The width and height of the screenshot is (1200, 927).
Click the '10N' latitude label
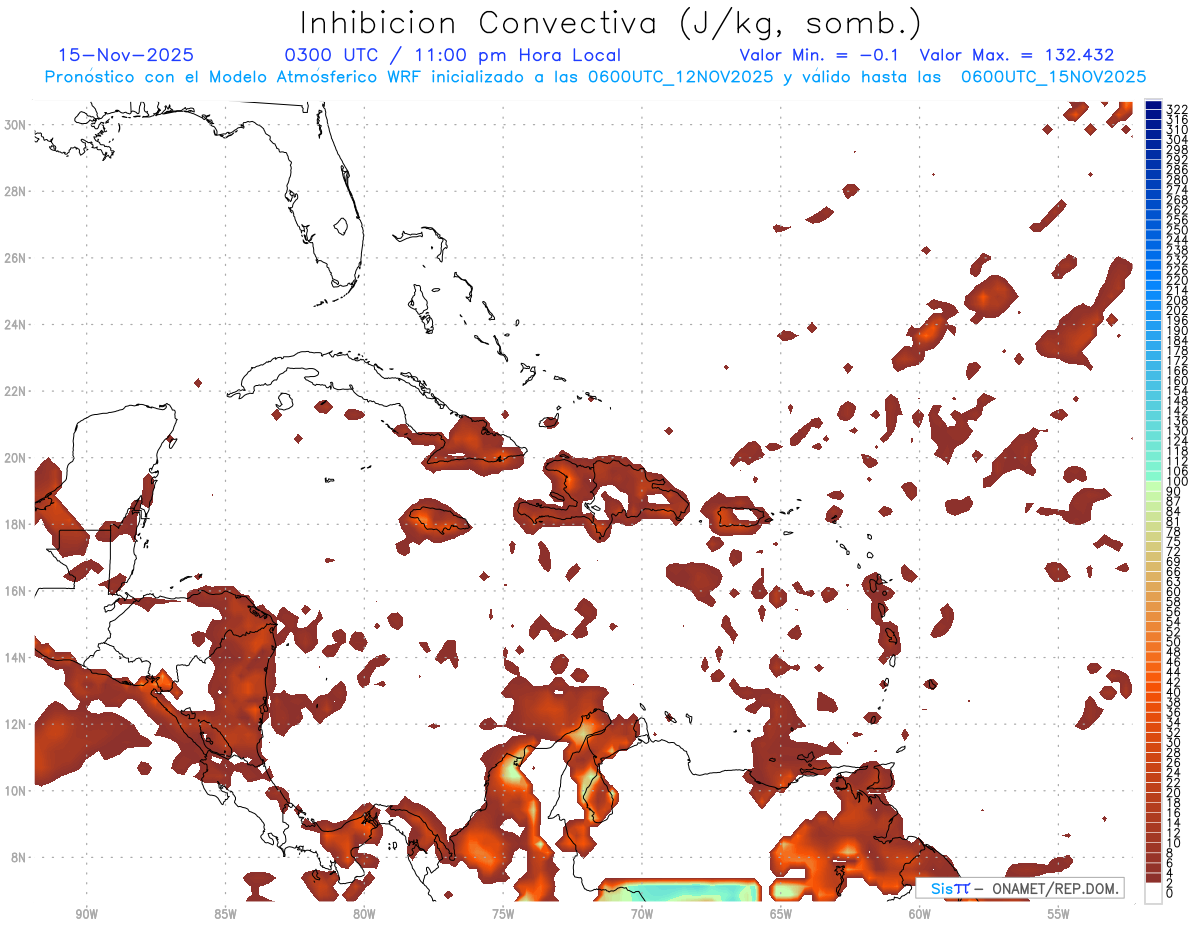pyautogui.click(x=15, y=790)
